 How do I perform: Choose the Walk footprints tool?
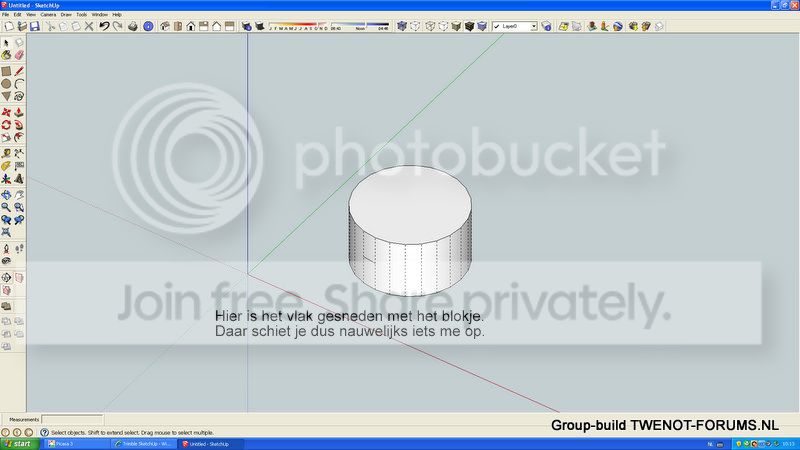click(19, 248)
